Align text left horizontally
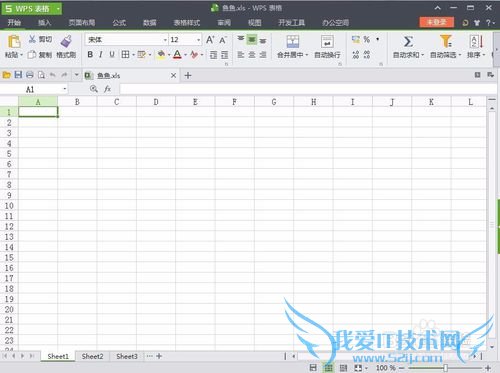Screen dimensions: 500x373 point(241,54)
